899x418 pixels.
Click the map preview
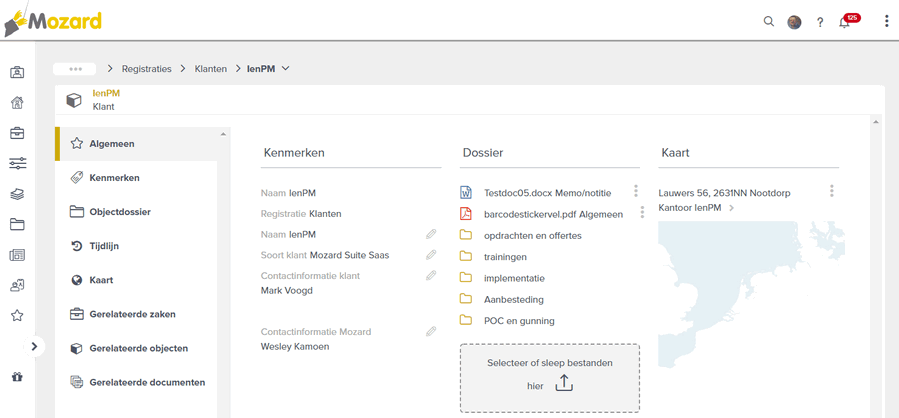[752, 295]
